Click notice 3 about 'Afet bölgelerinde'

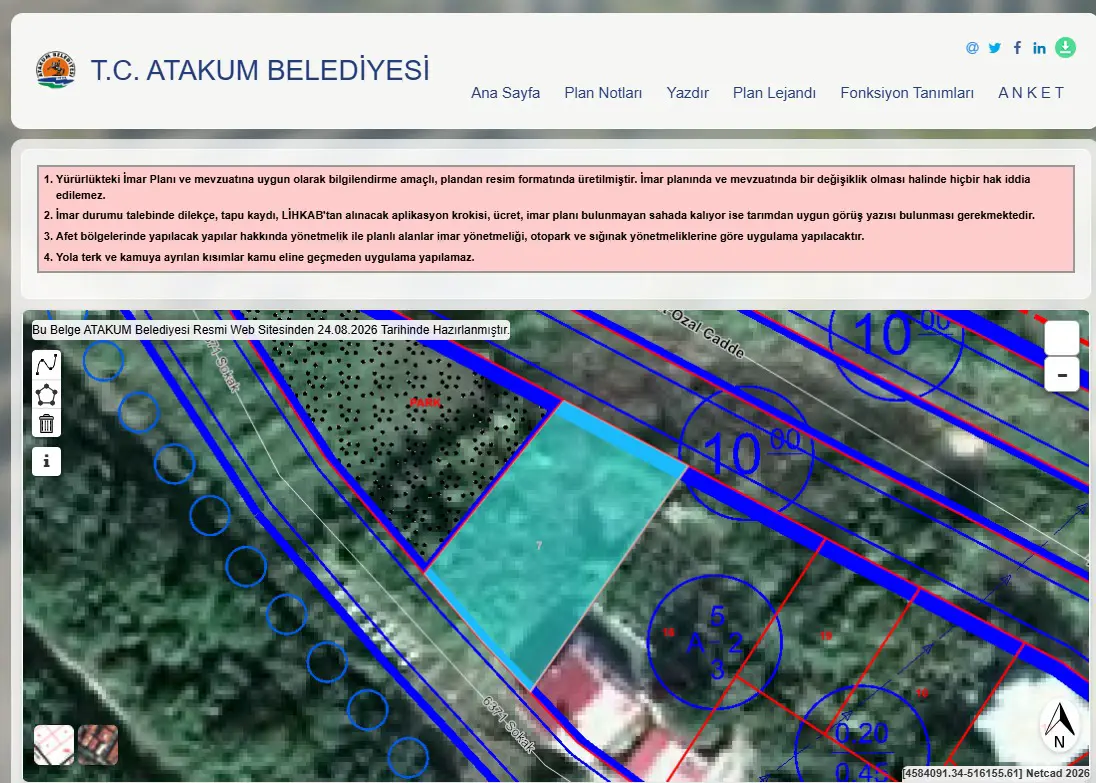point(460,236)
